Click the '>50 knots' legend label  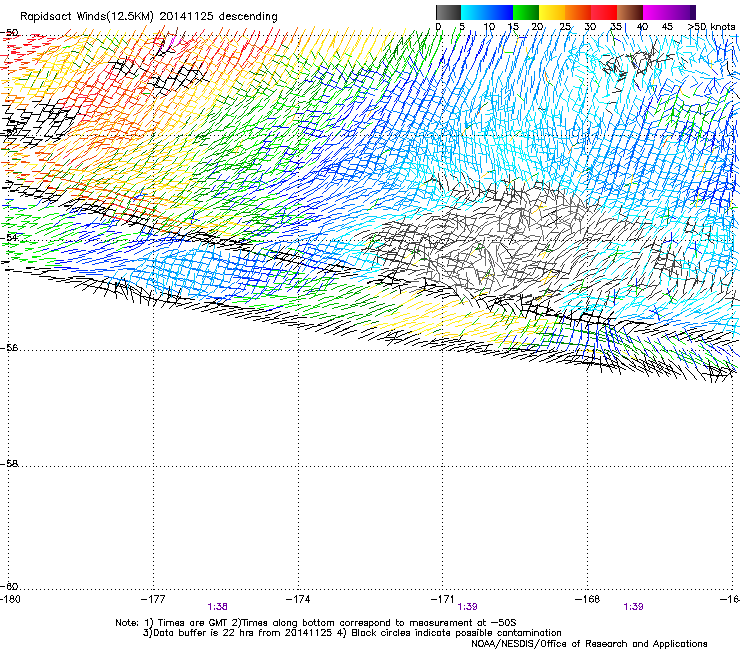point(711,27)
